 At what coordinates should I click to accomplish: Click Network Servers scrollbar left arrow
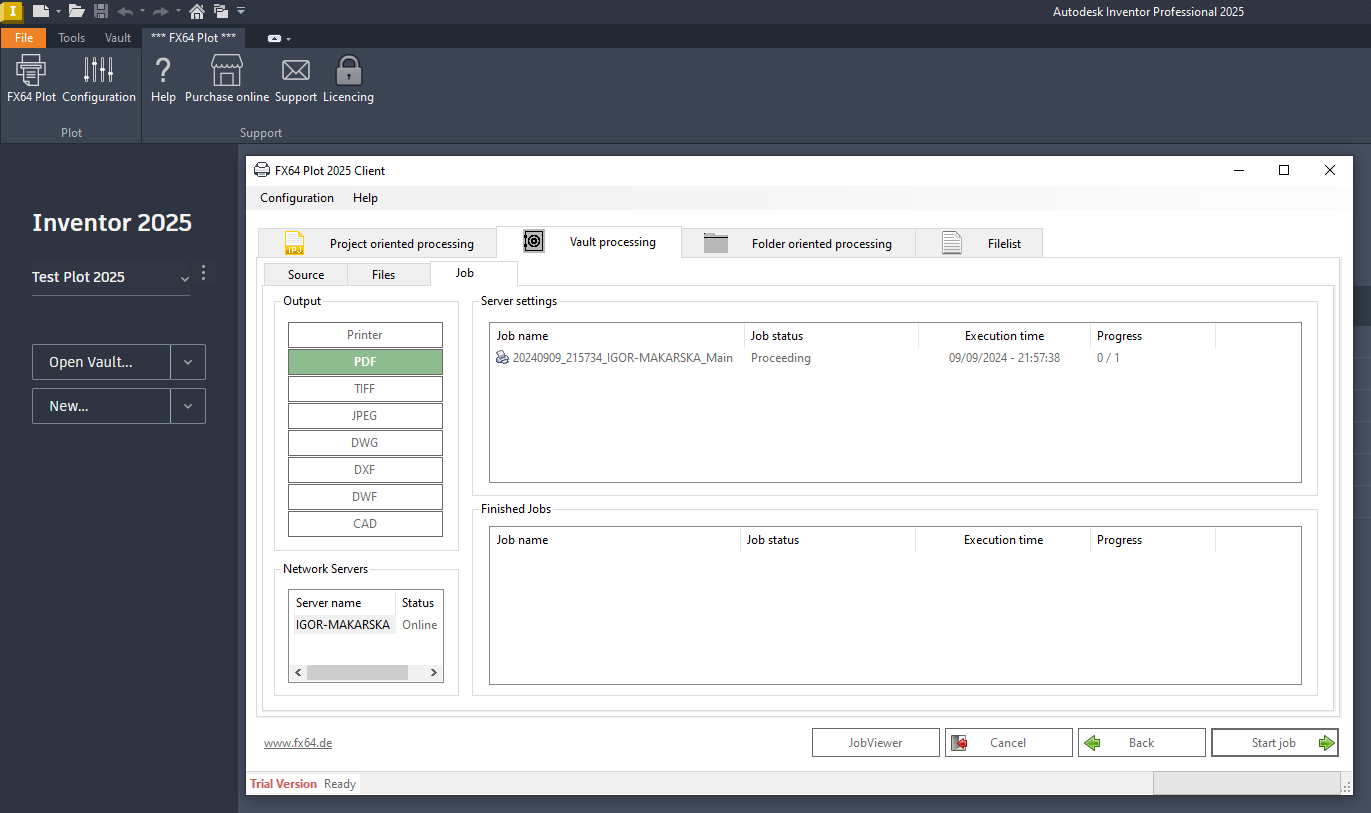(x=298, y=673)
